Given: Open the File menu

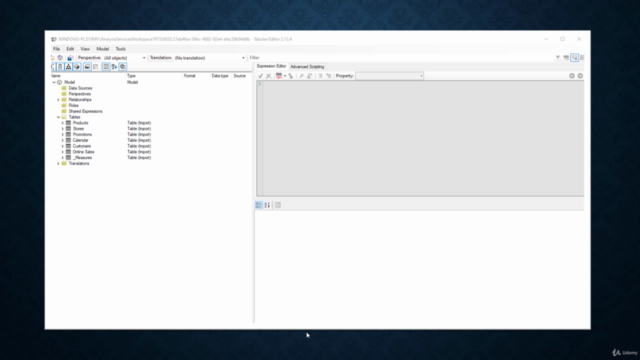Looking at the screenshot, I should (x=56, y=49).
